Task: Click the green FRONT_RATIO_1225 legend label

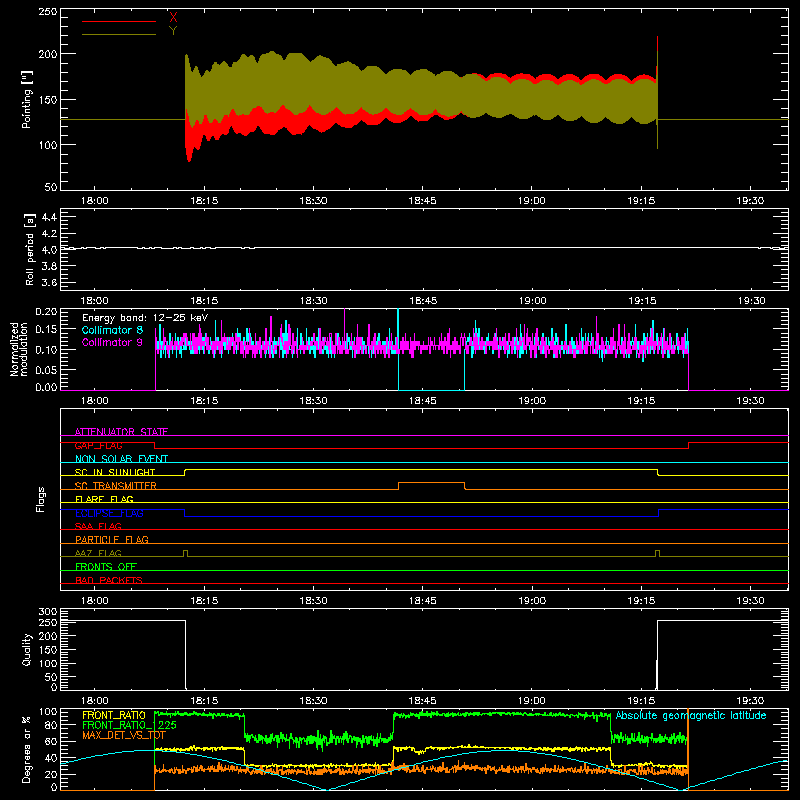Action: click(x=129, y=725)
